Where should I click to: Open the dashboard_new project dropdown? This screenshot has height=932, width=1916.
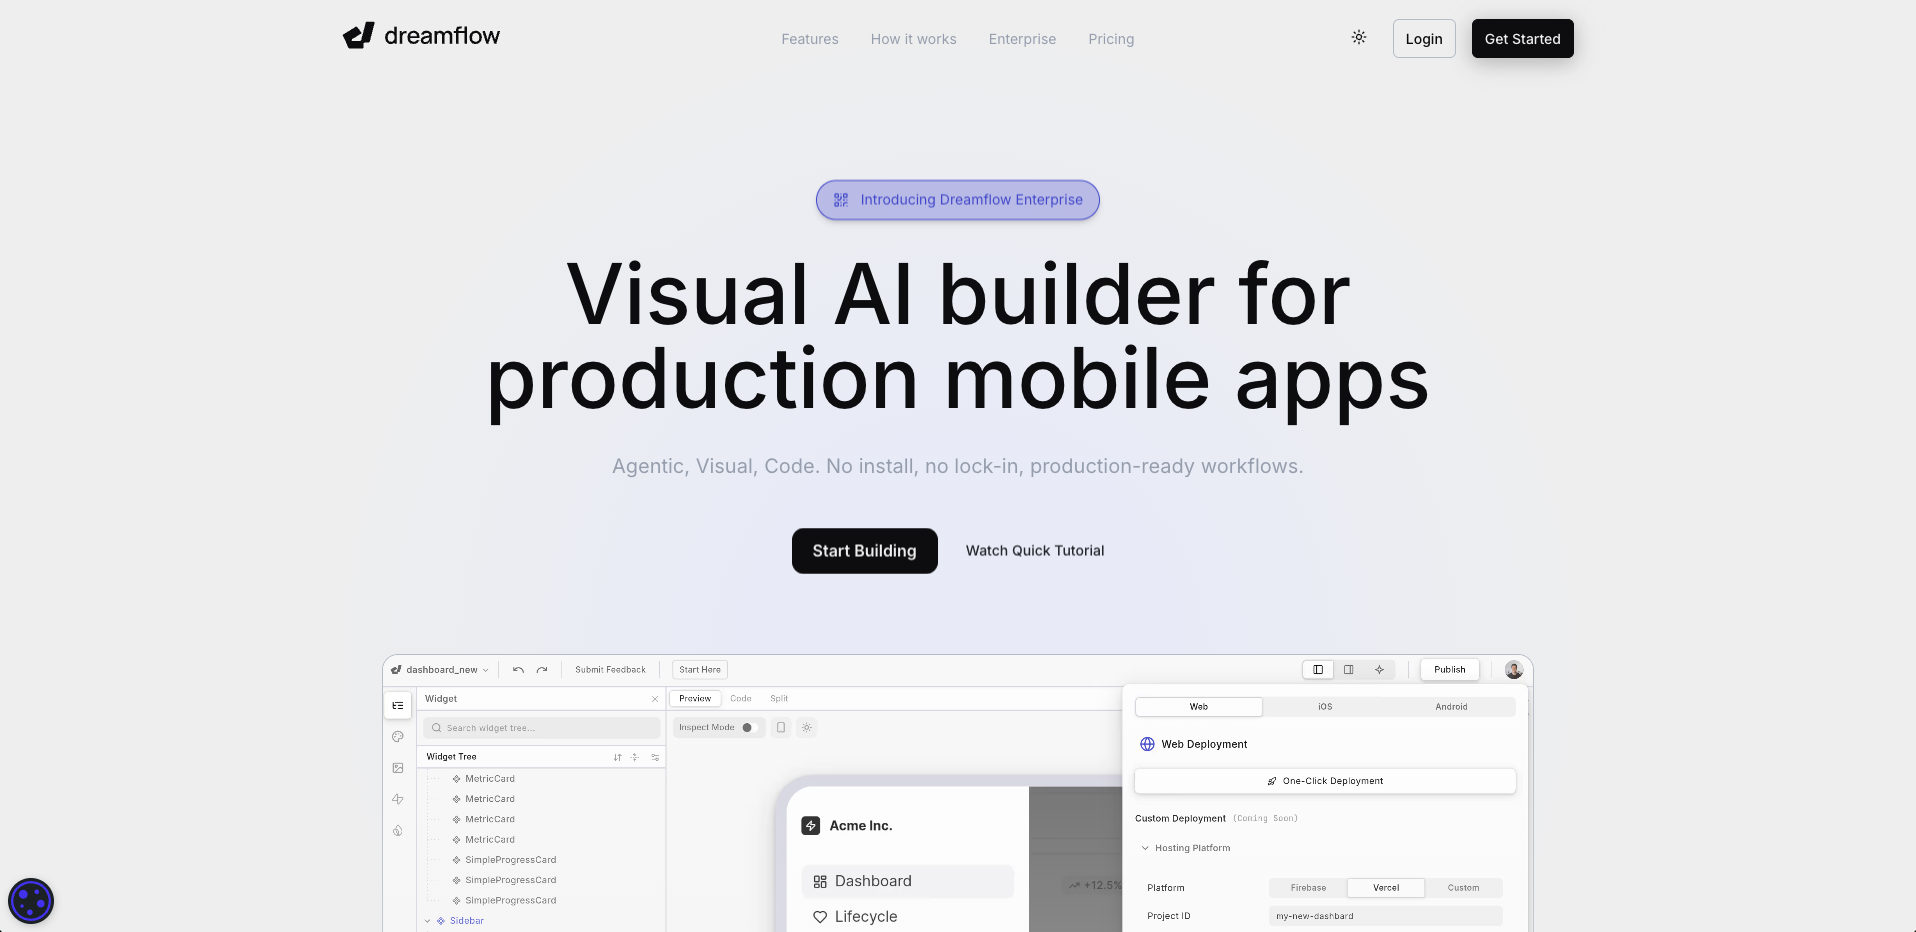tap(440, 670)
